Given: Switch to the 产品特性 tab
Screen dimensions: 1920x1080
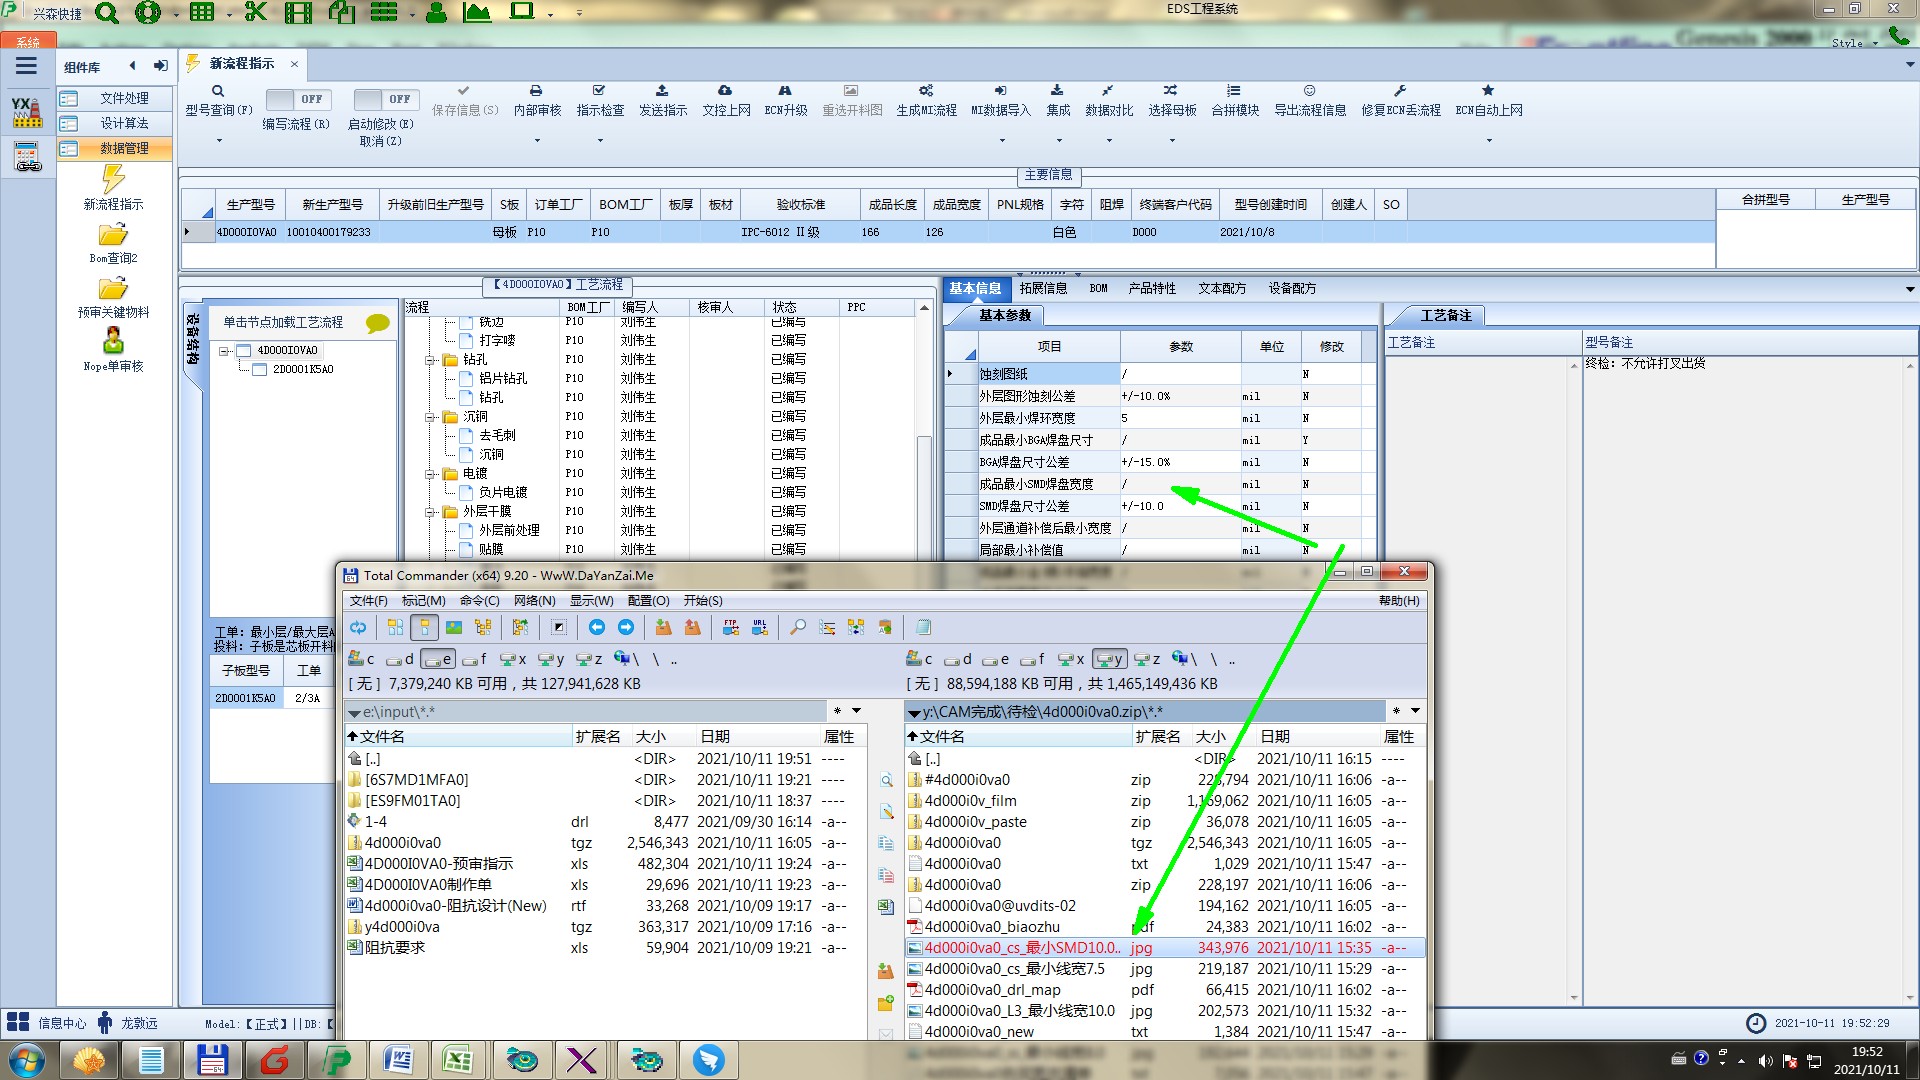Looking at the screenshot, I should [x=1151, y=289].
